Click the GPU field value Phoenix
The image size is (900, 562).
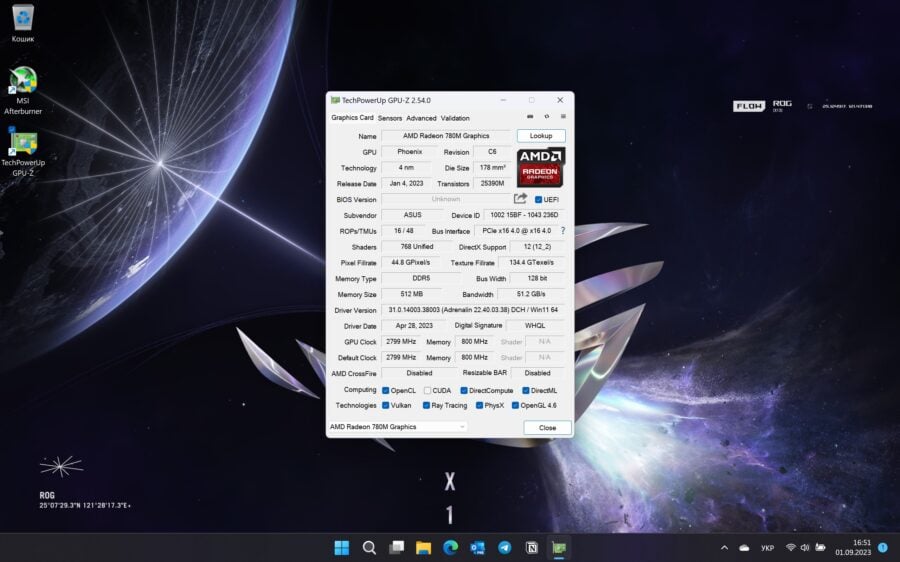click(409, 152)
